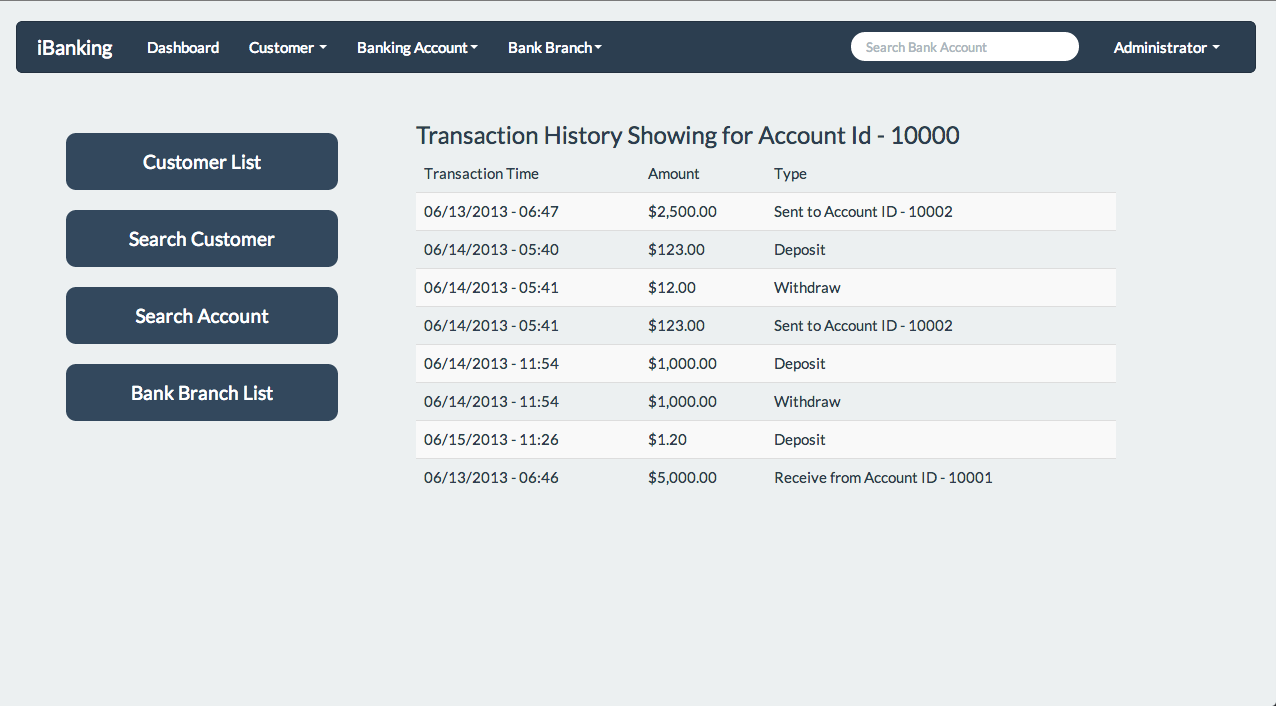Open the Search Account page
The width and height of the screenshot is (1276, 706).
click(x=201, y=315)
